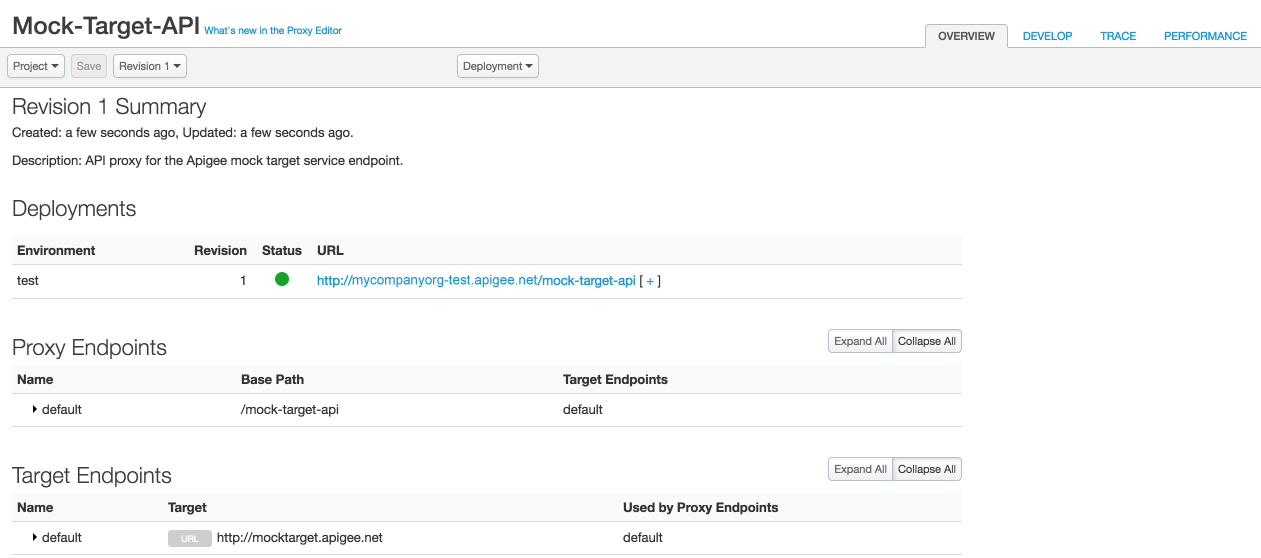Click the URL badge in Target Endpoints

point(189,538)
